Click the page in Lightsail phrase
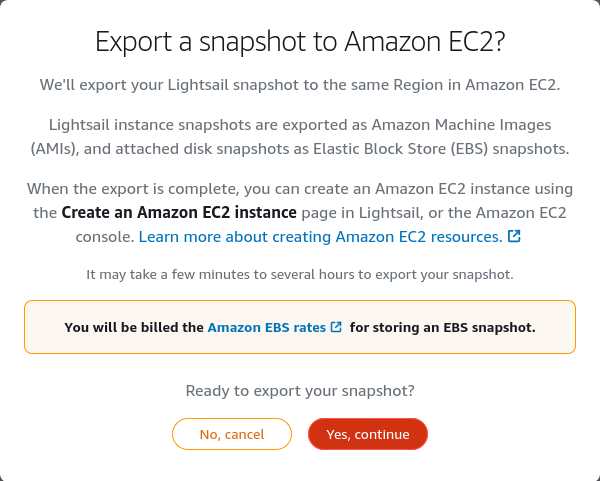600x481 pixels. pyautogui.click(x=362, y=212)
